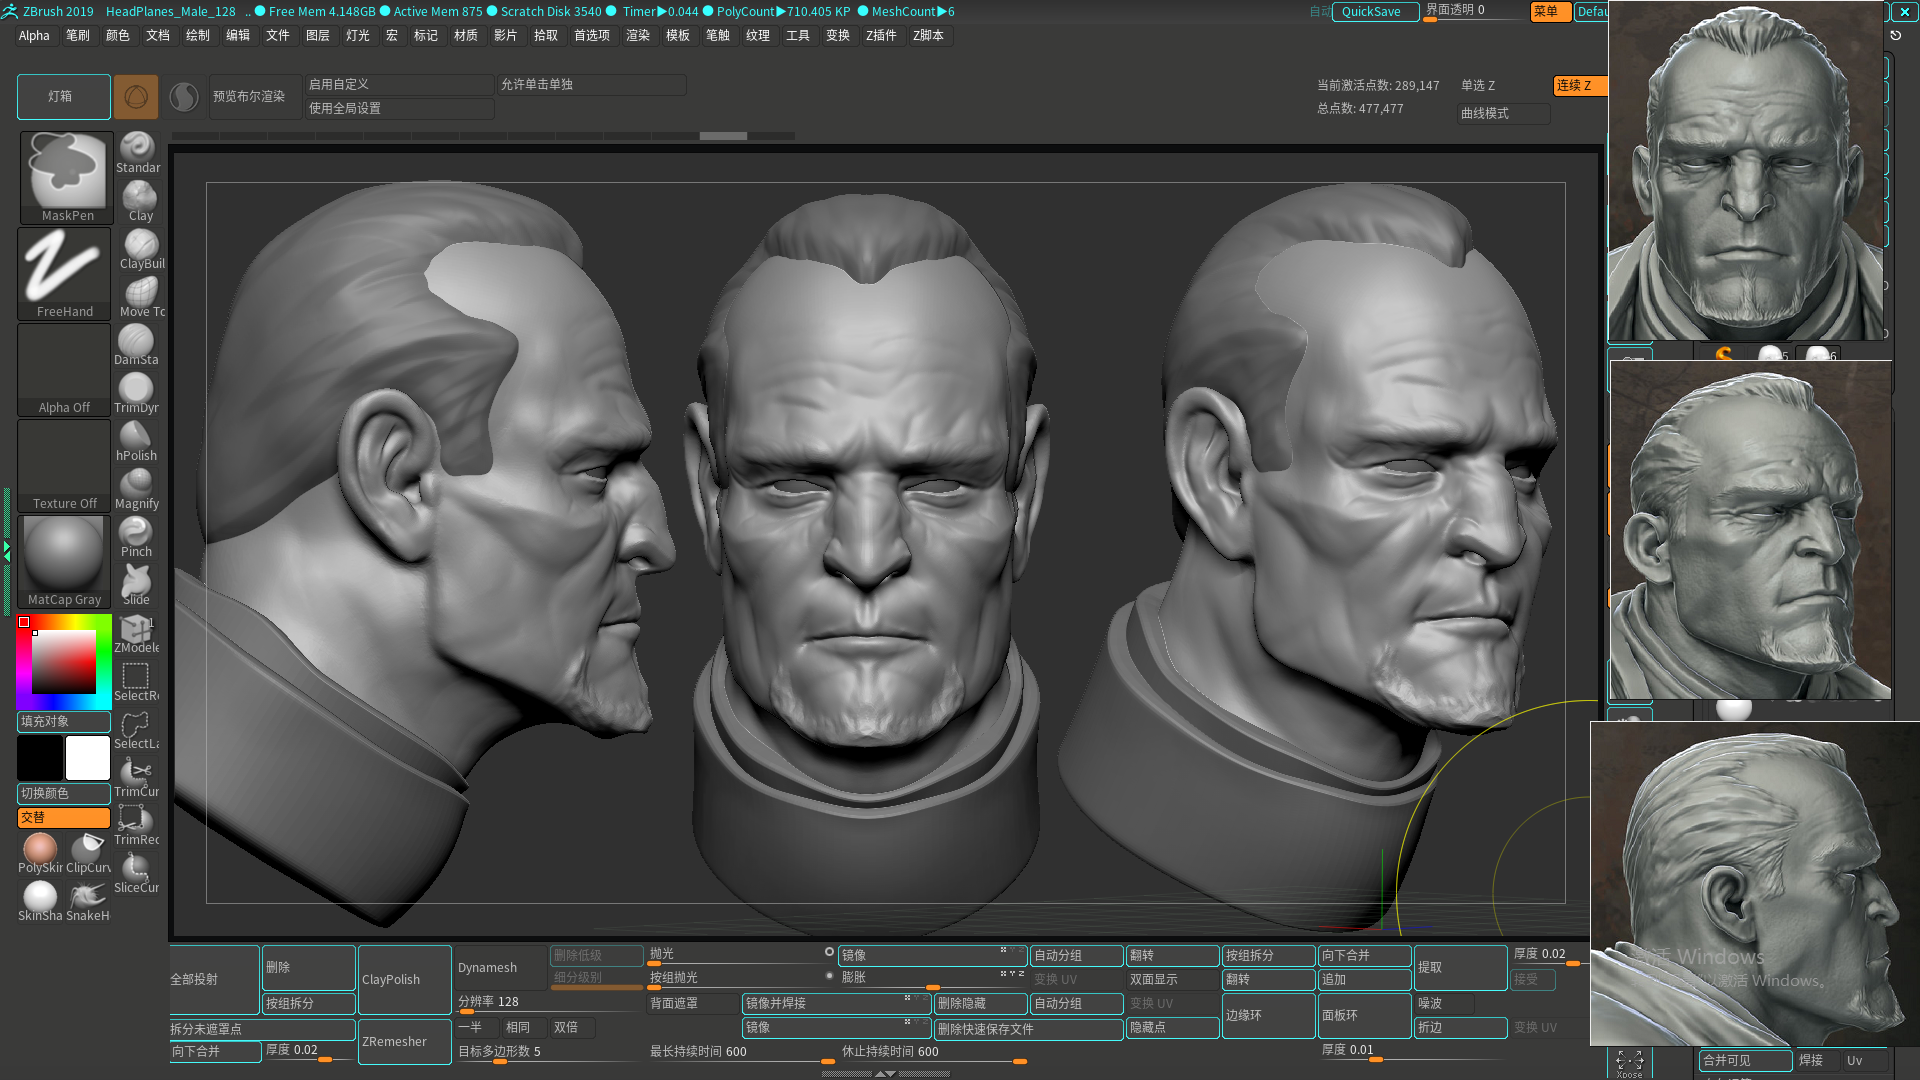Toggle 使用全局设置 option
This screenshot has height=1080, width=1920.
399,109
